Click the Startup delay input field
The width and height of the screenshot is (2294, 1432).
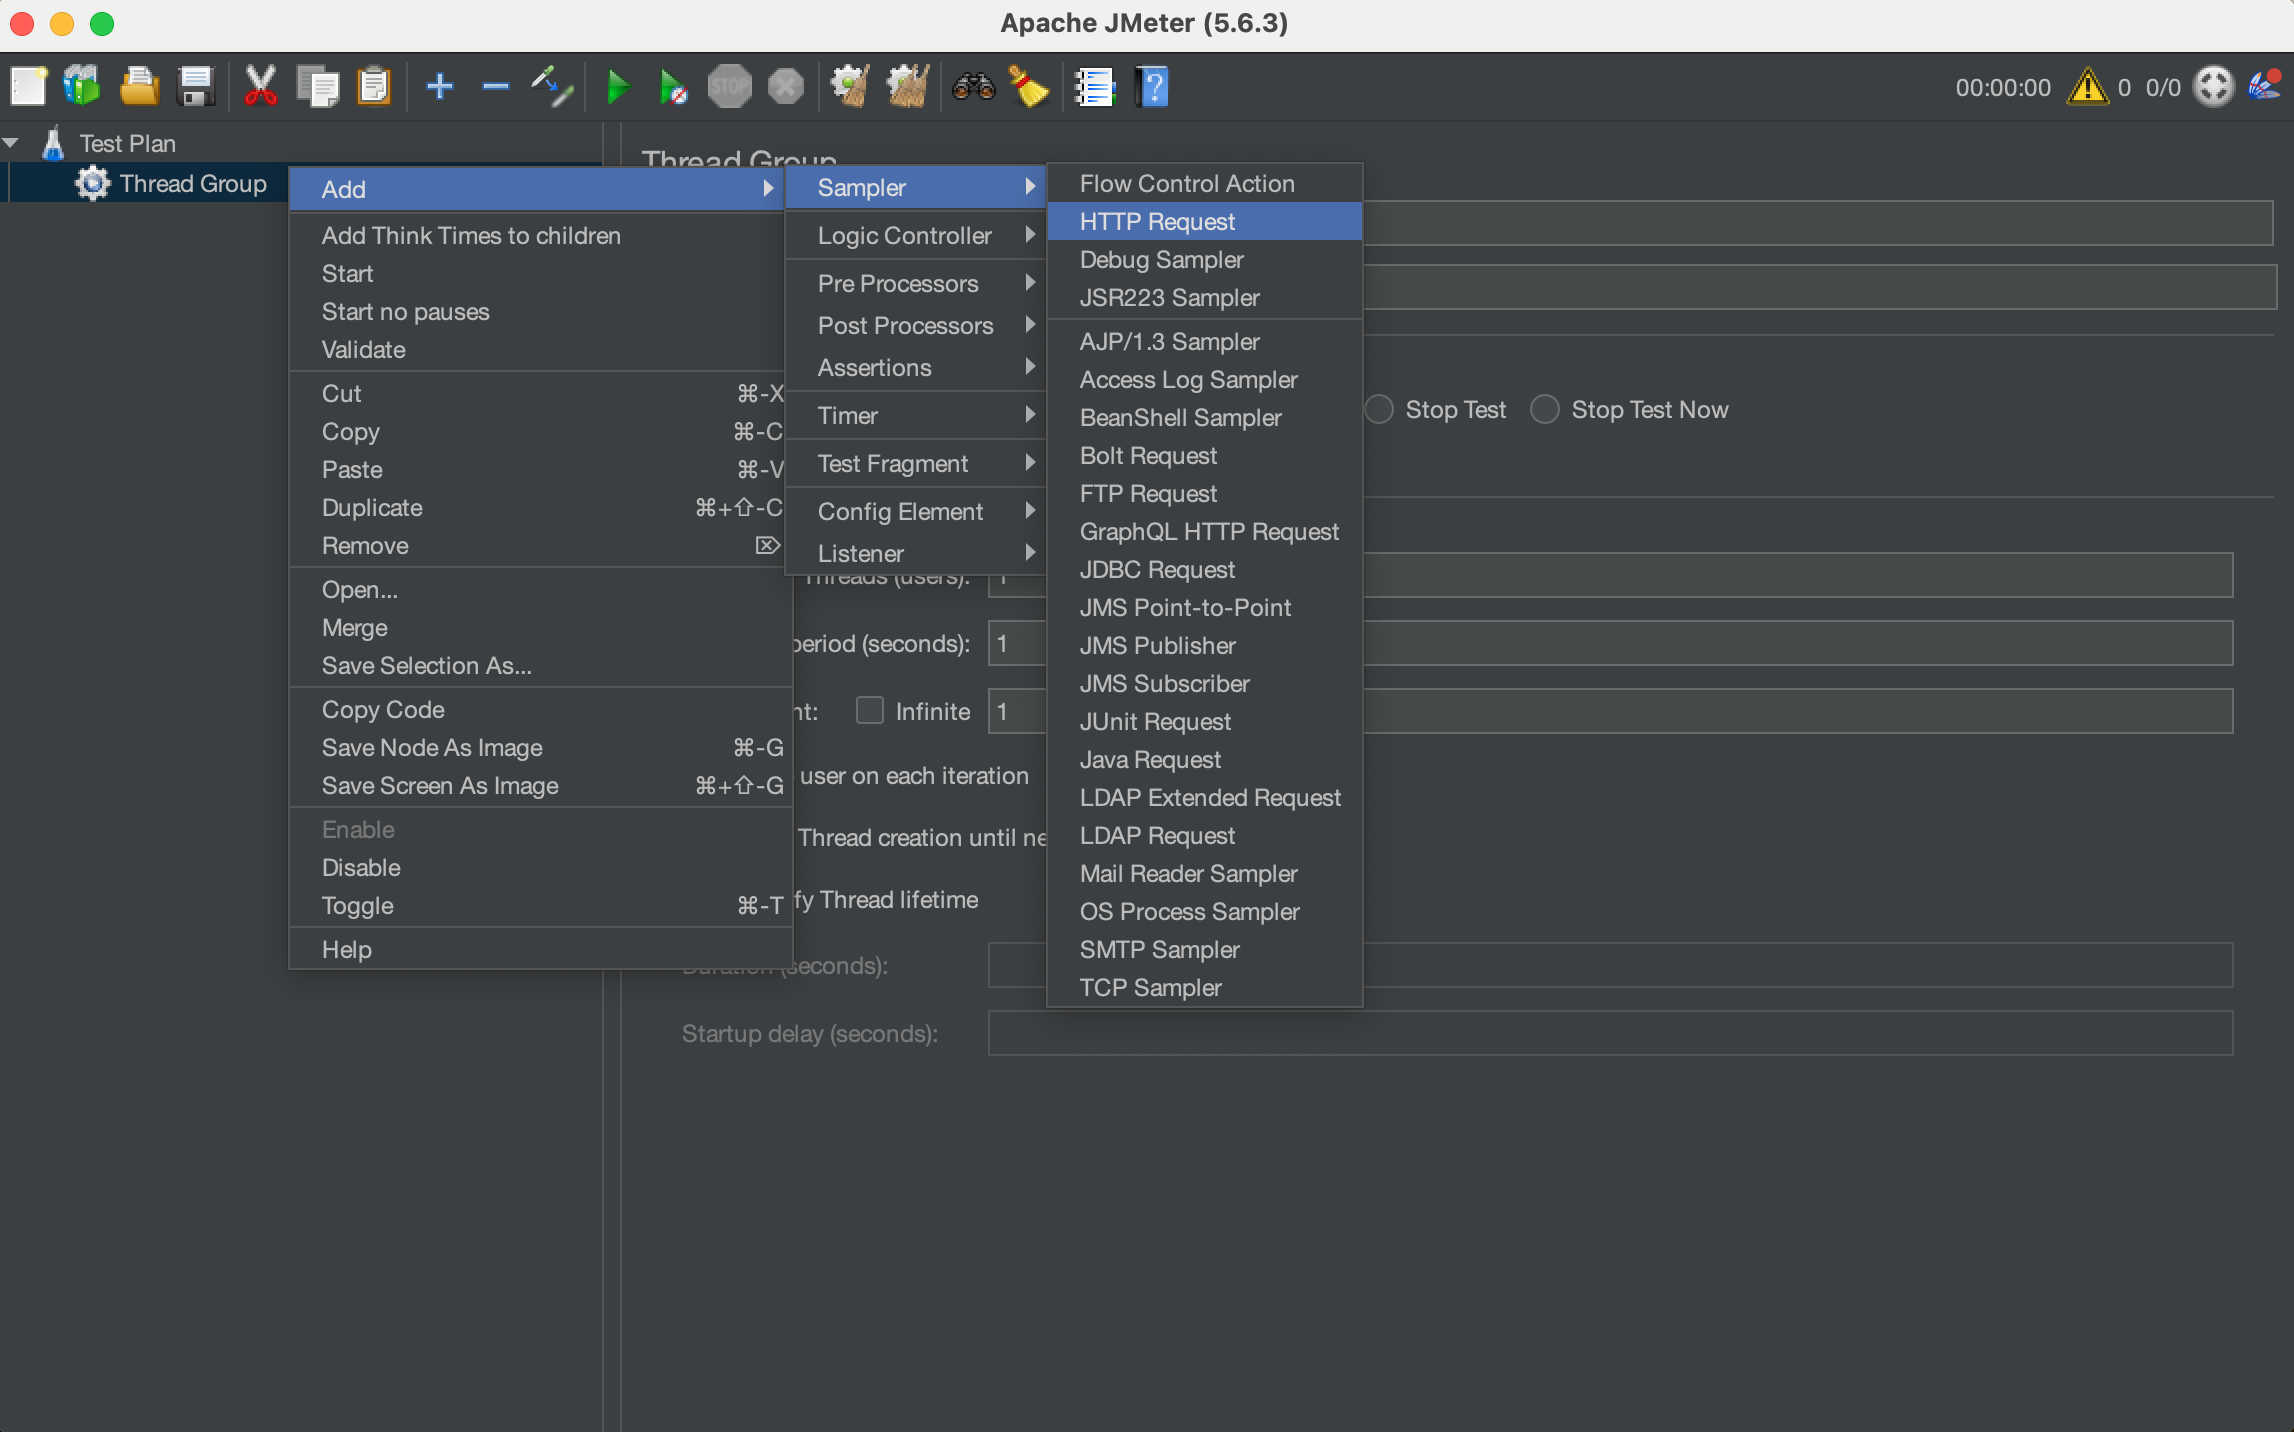(1610, 1033)
